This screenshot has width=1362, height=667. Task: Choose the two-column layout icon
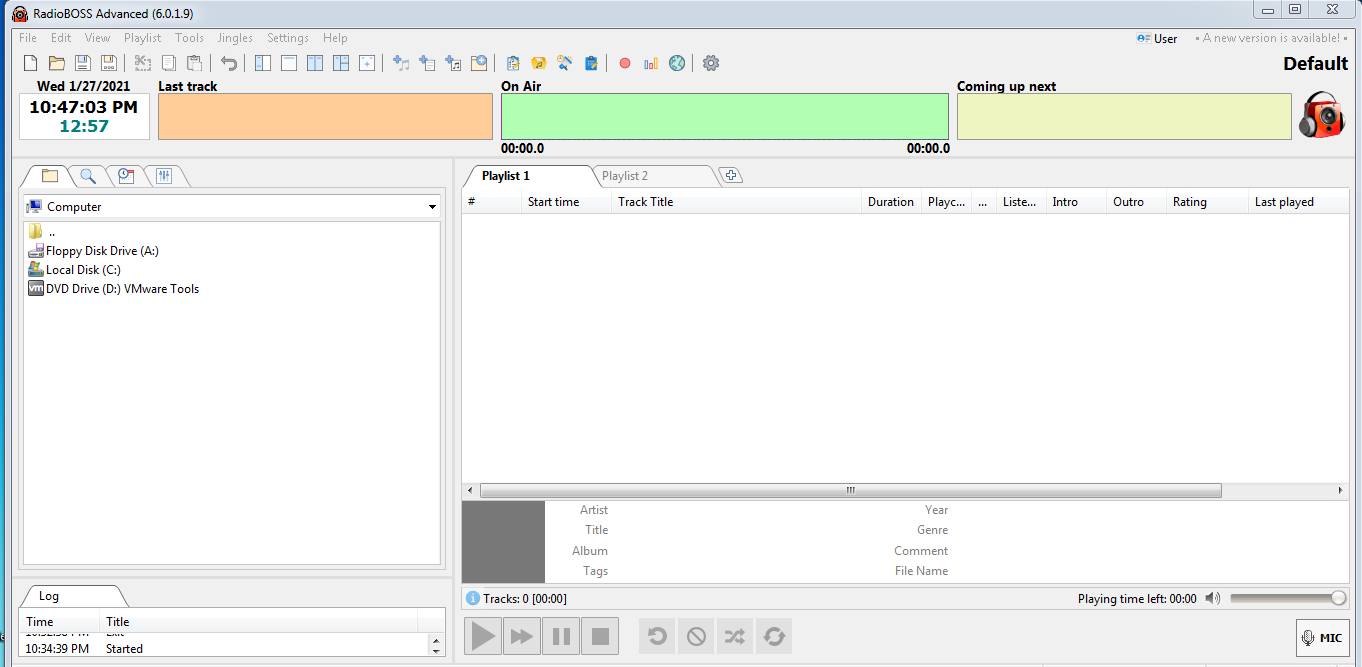click(315, 63)
